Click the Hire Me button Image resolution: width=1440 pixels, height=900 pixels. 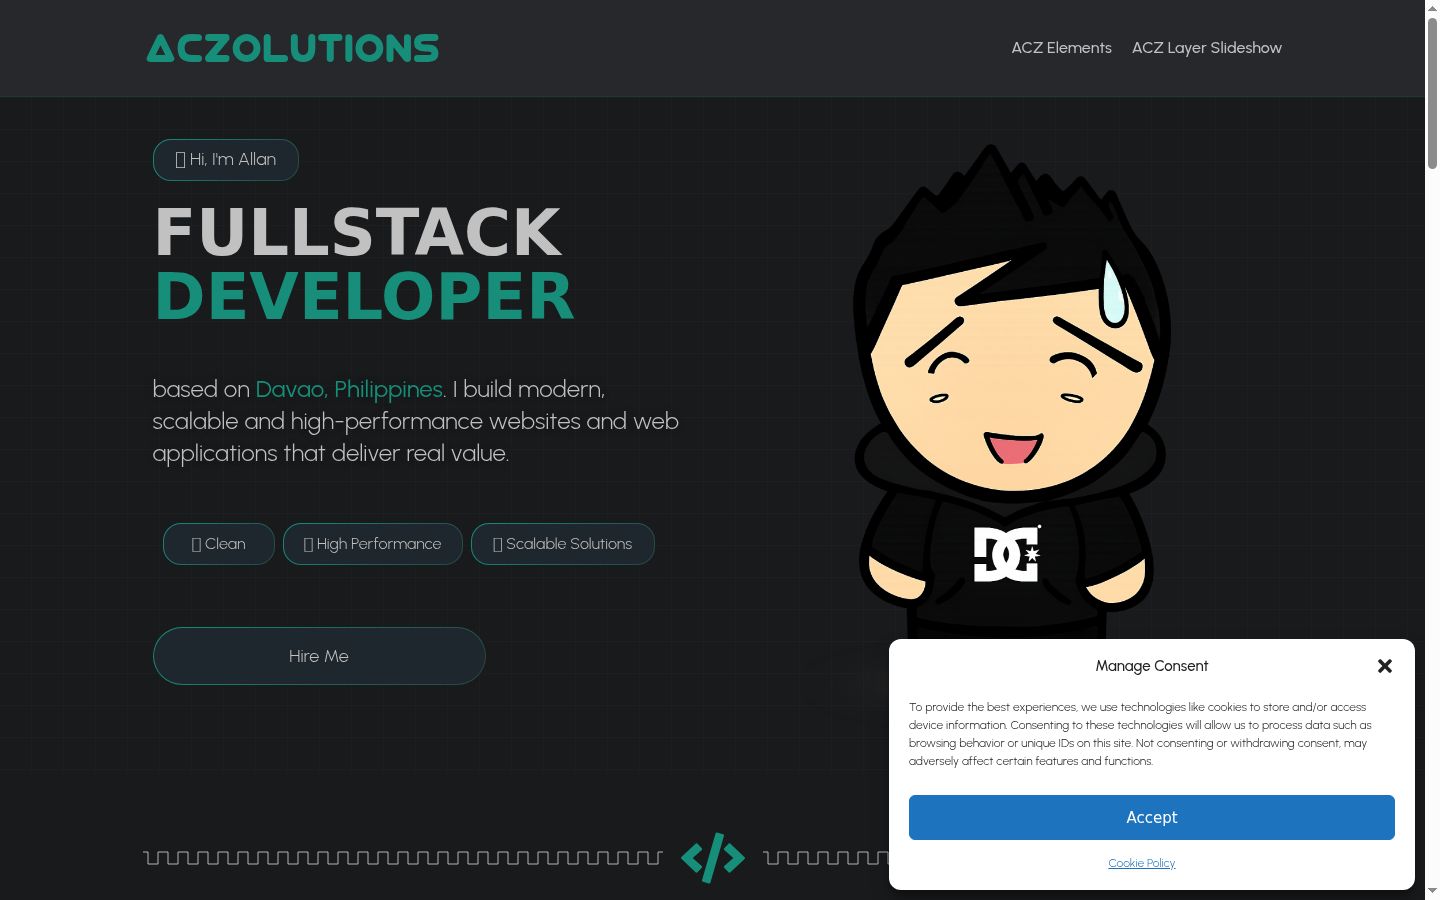tap(319, 656)
